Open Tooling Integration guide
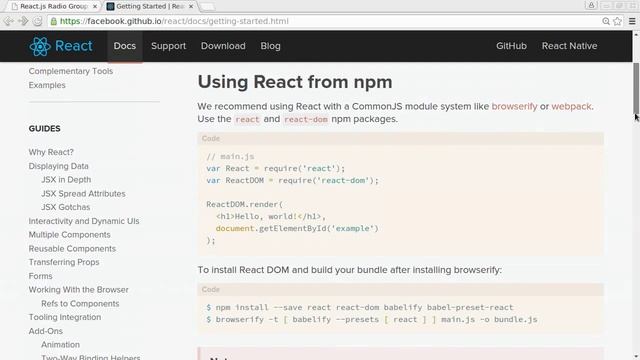Viewport: 640px width, 360px height. click(x=64, y=317)
